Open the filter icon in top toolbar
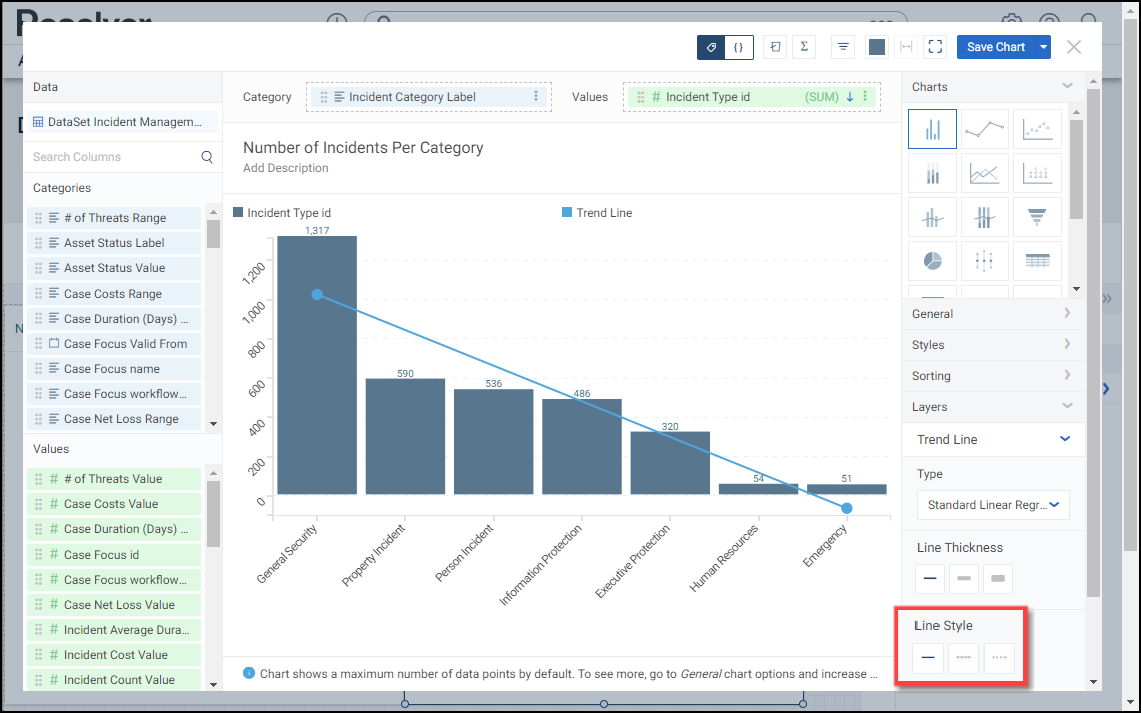Image resolution: width=1141 pixels, height=713 pixels. (x=843, y=47)
